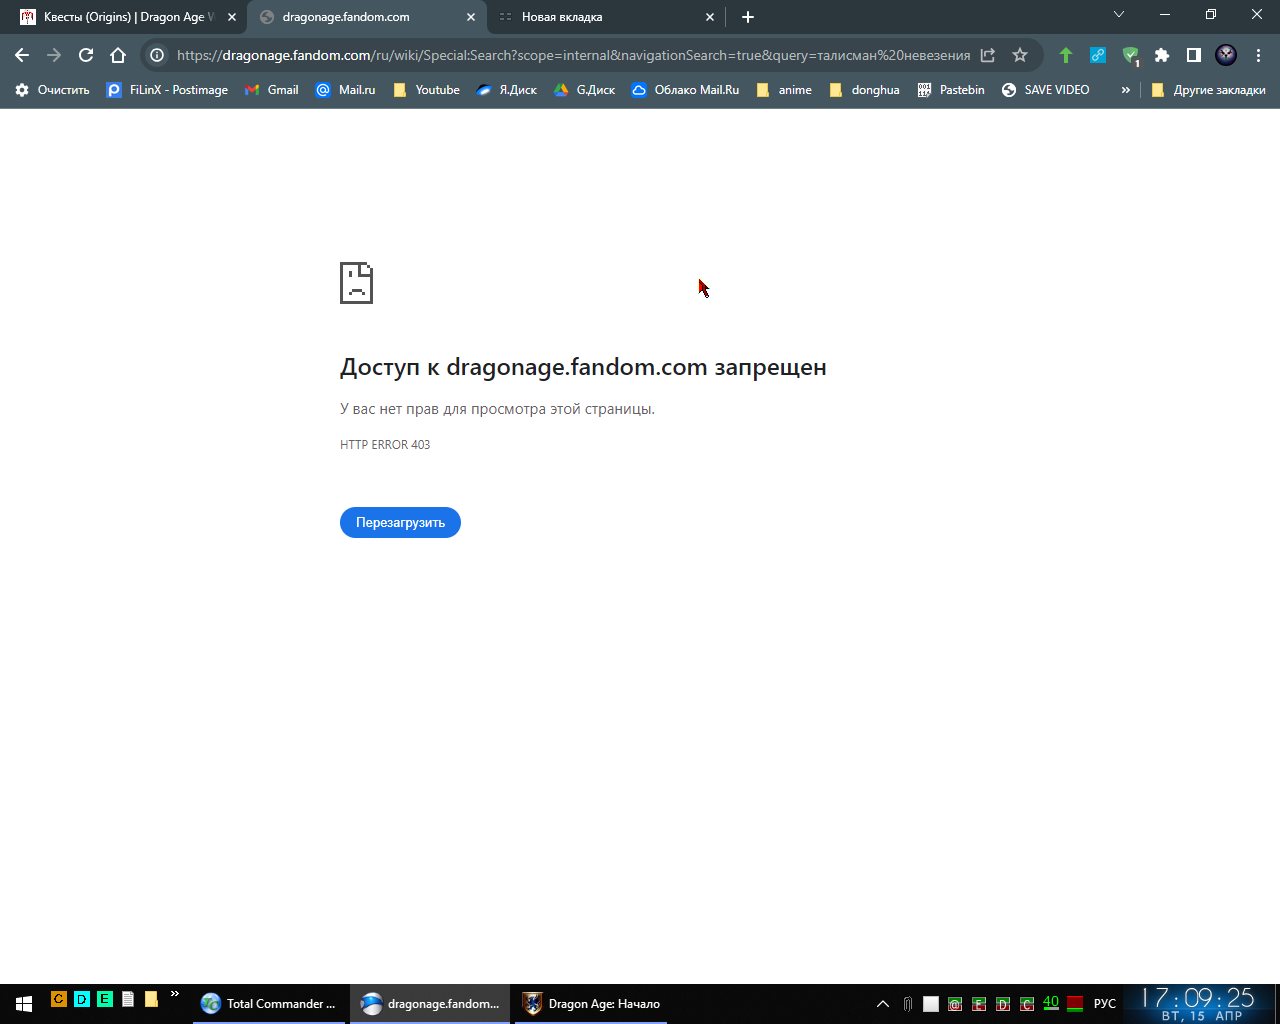Click the document icon in quick launch
The width and height of the screenshot is (1280, 1024).
(x=128, y=998)
